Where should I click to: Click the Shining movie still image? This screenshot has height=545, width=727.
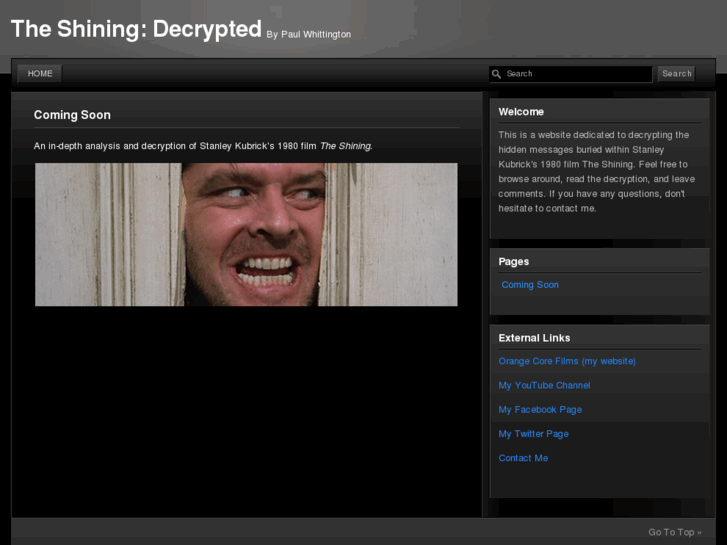(246, 234)
